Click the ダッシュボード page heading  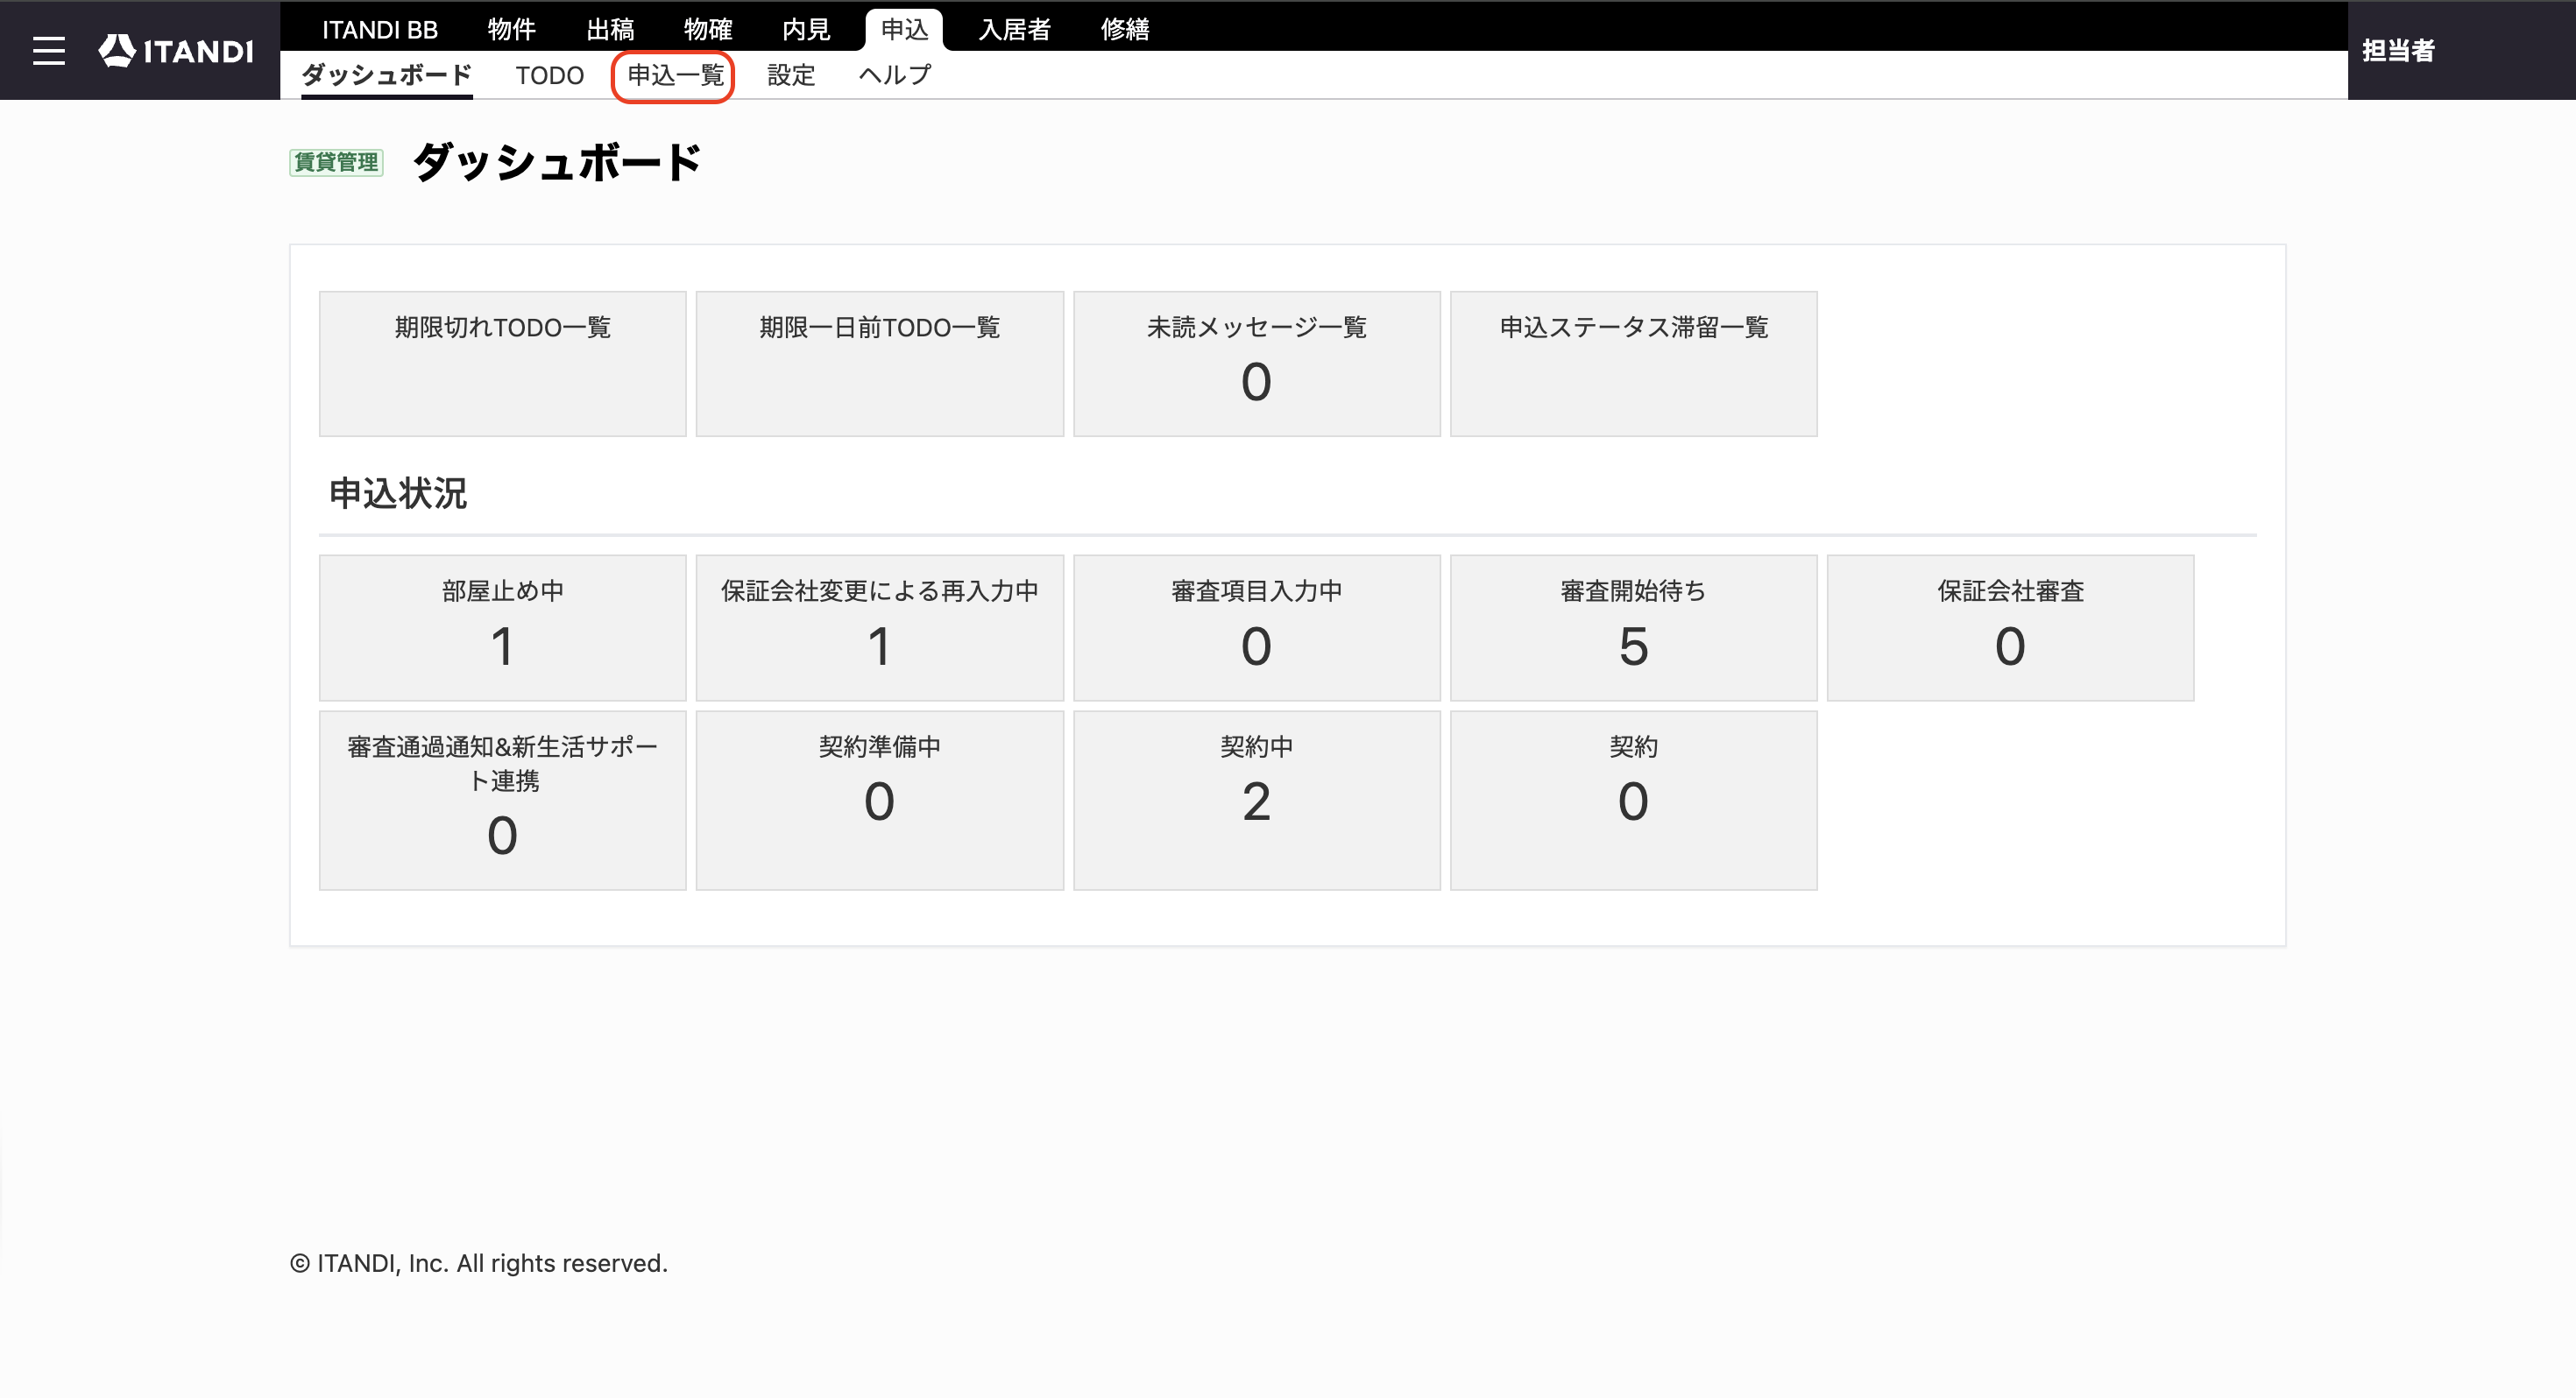[x=557, y=162]
